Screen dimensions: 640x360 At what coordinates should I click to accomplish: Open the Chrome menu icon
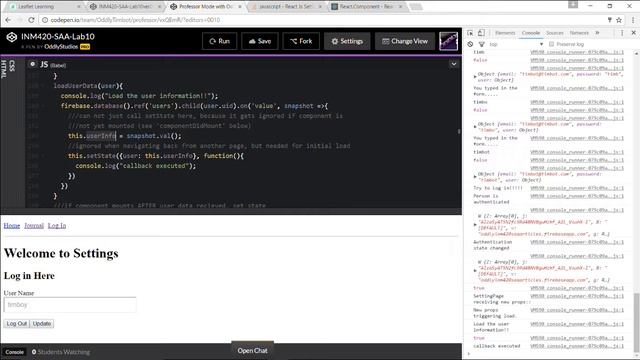633,20
